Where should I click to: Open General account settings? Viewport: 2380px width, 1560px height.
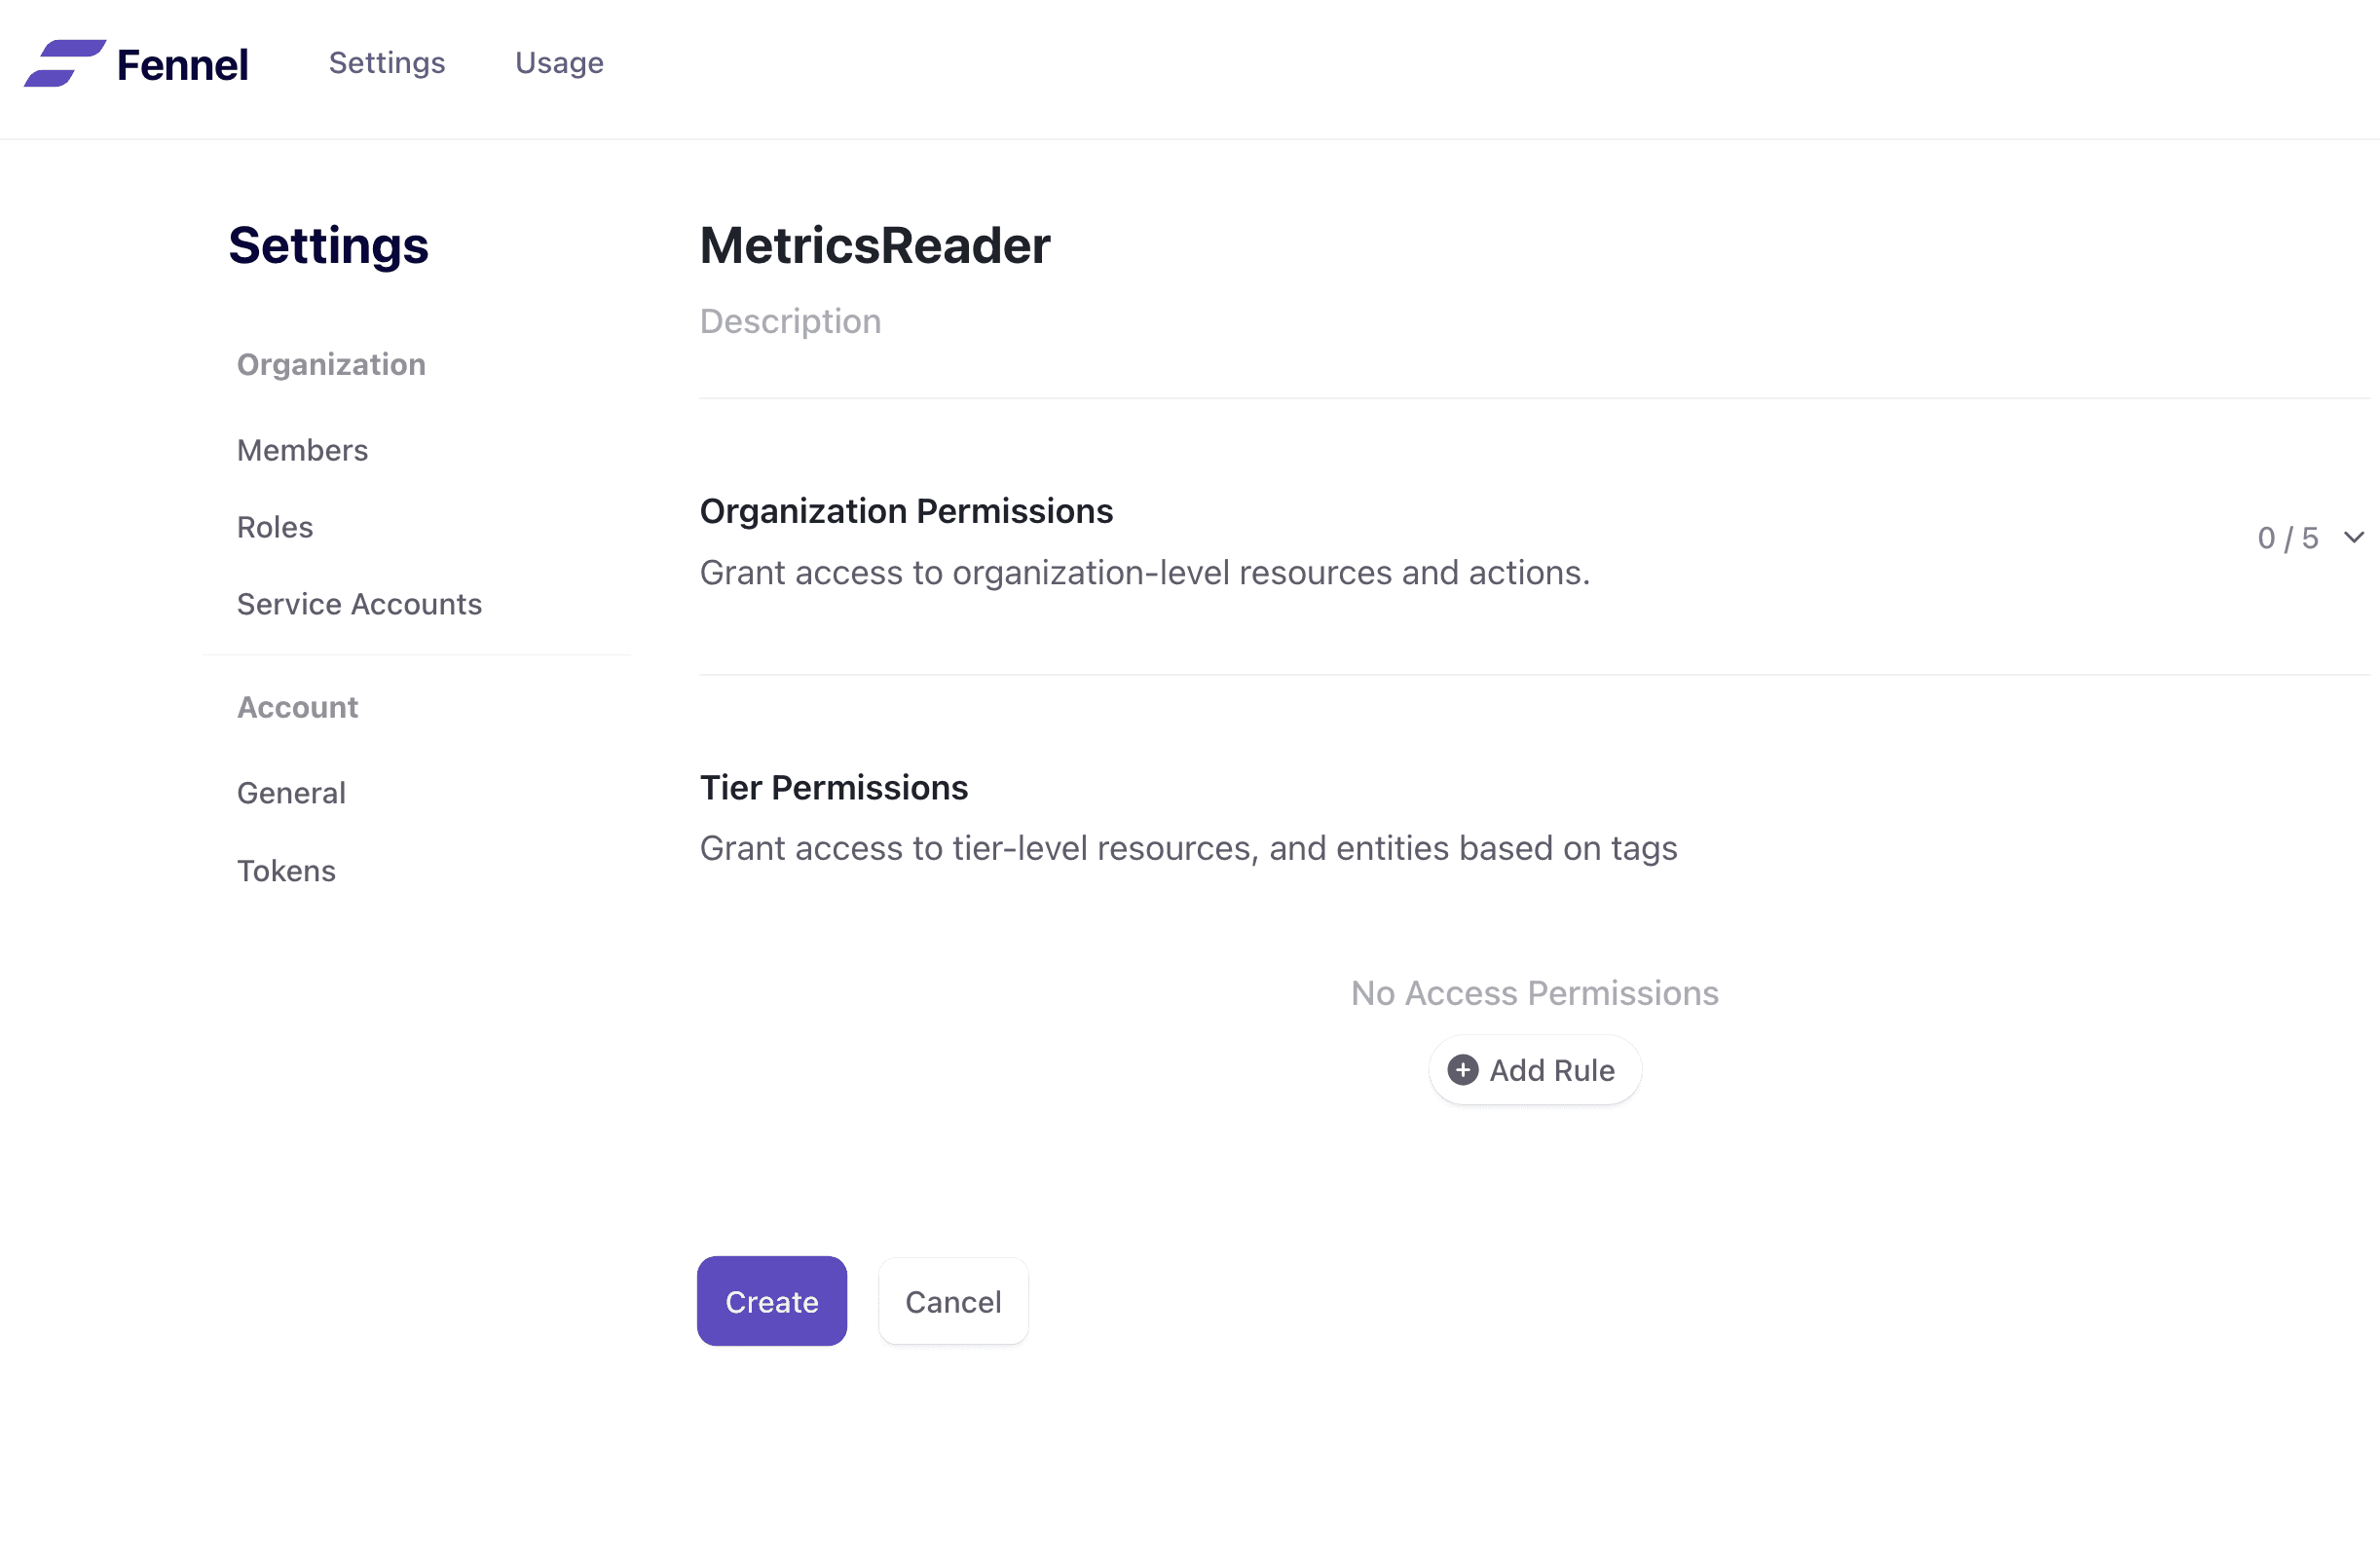pyautogui.click(x=291, y=793)
